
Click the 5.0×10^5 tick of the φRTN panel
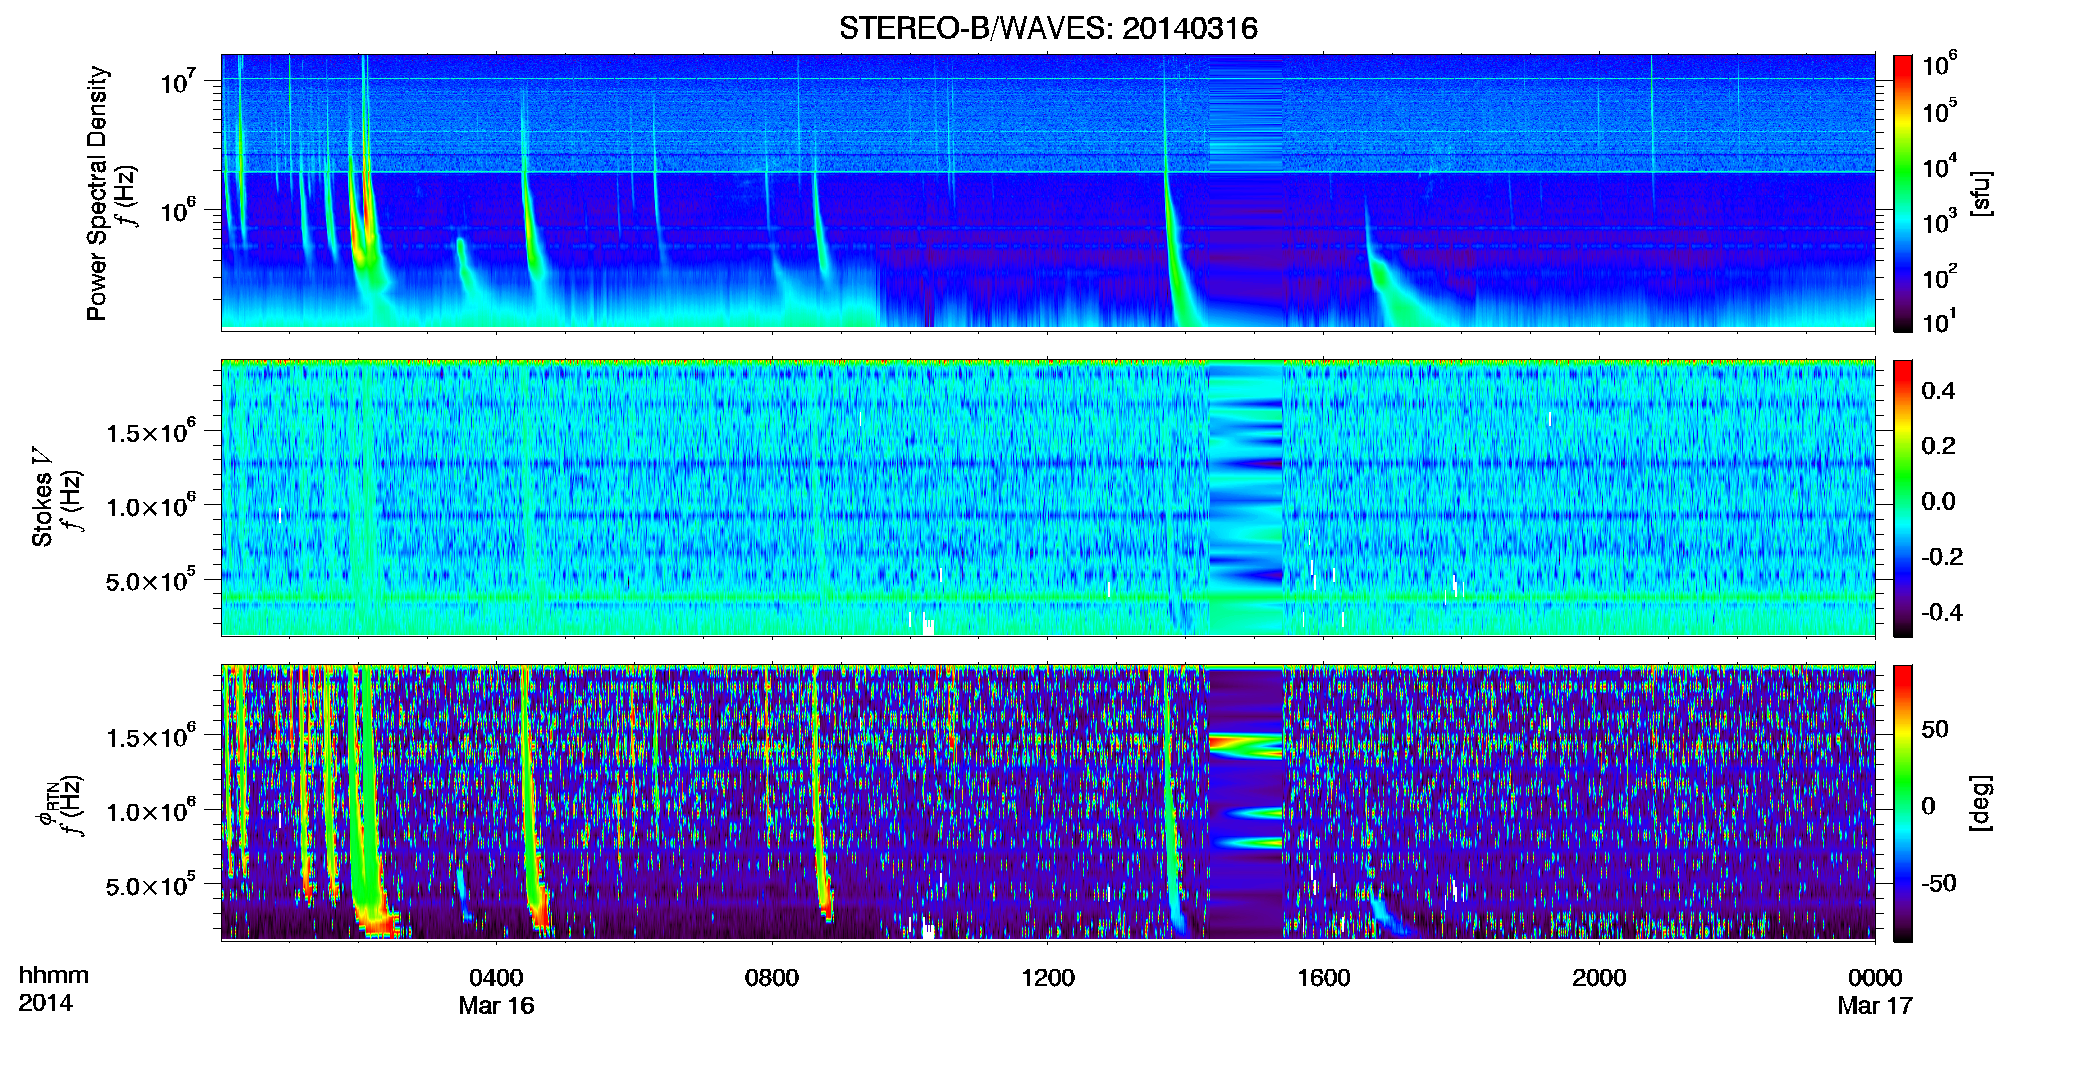click(150, 885)
